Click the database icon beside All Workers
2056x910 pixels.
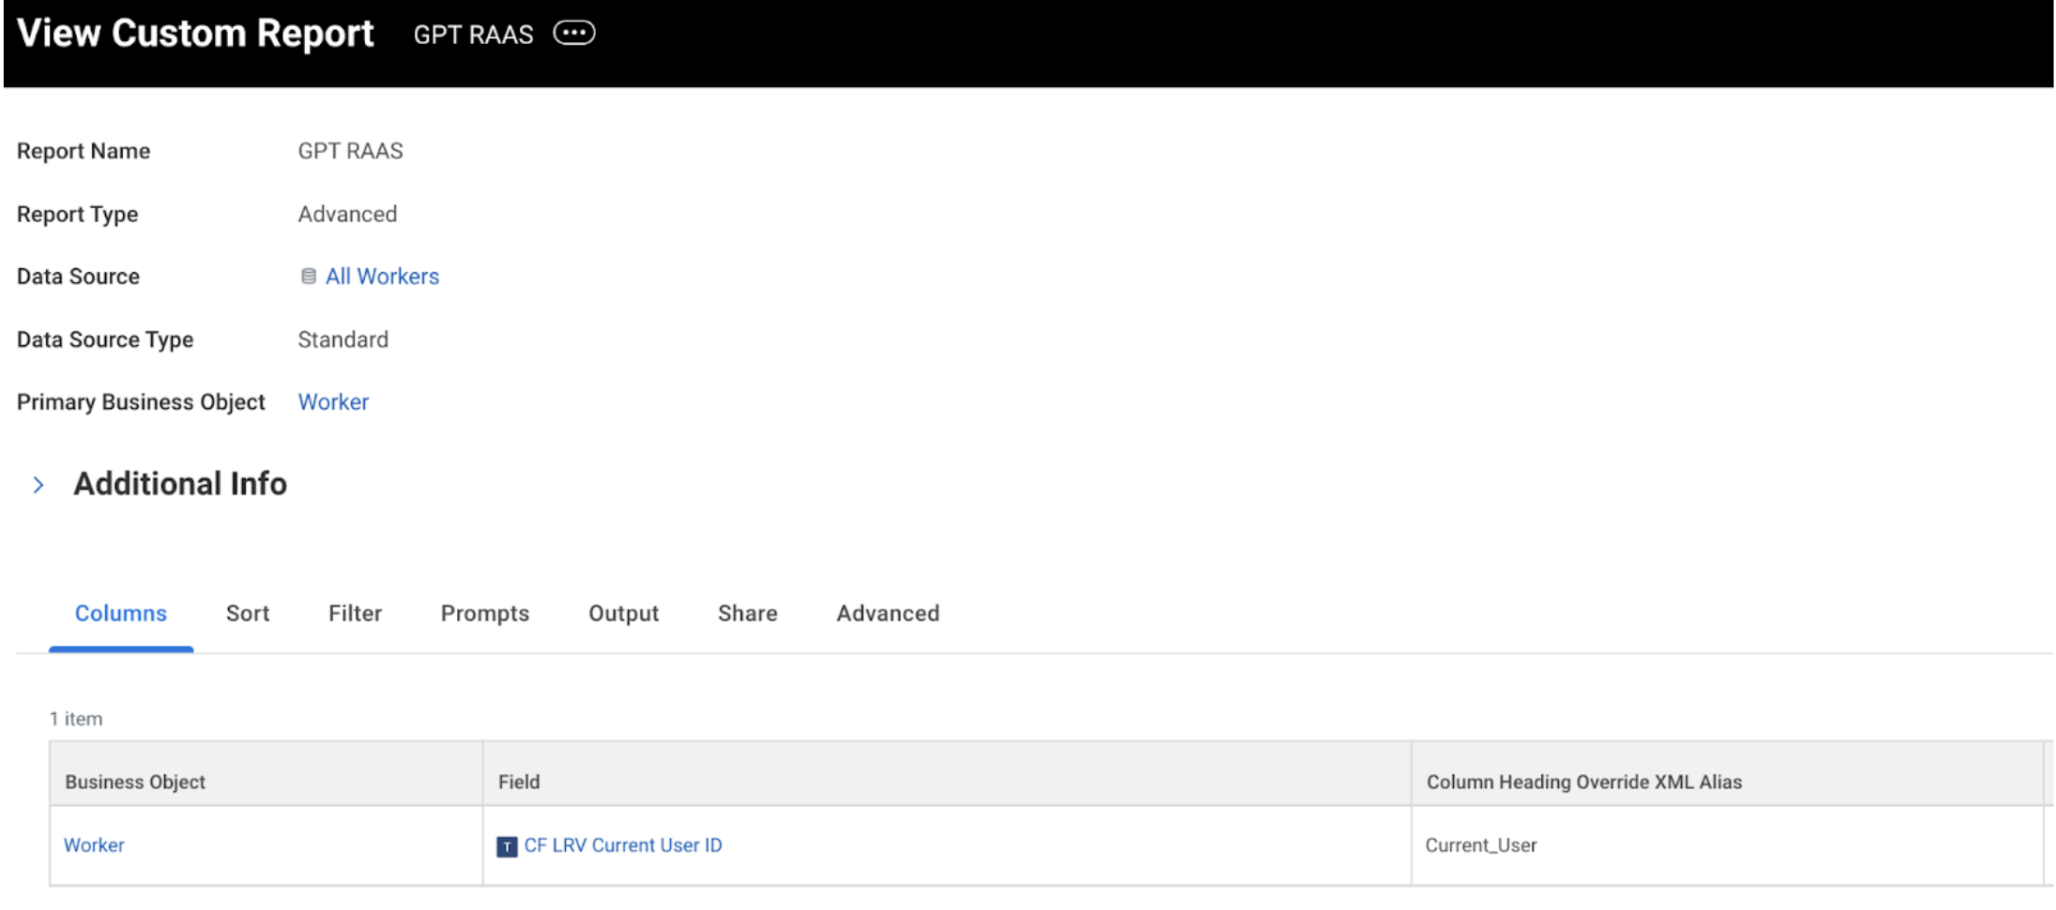[308, 276]
